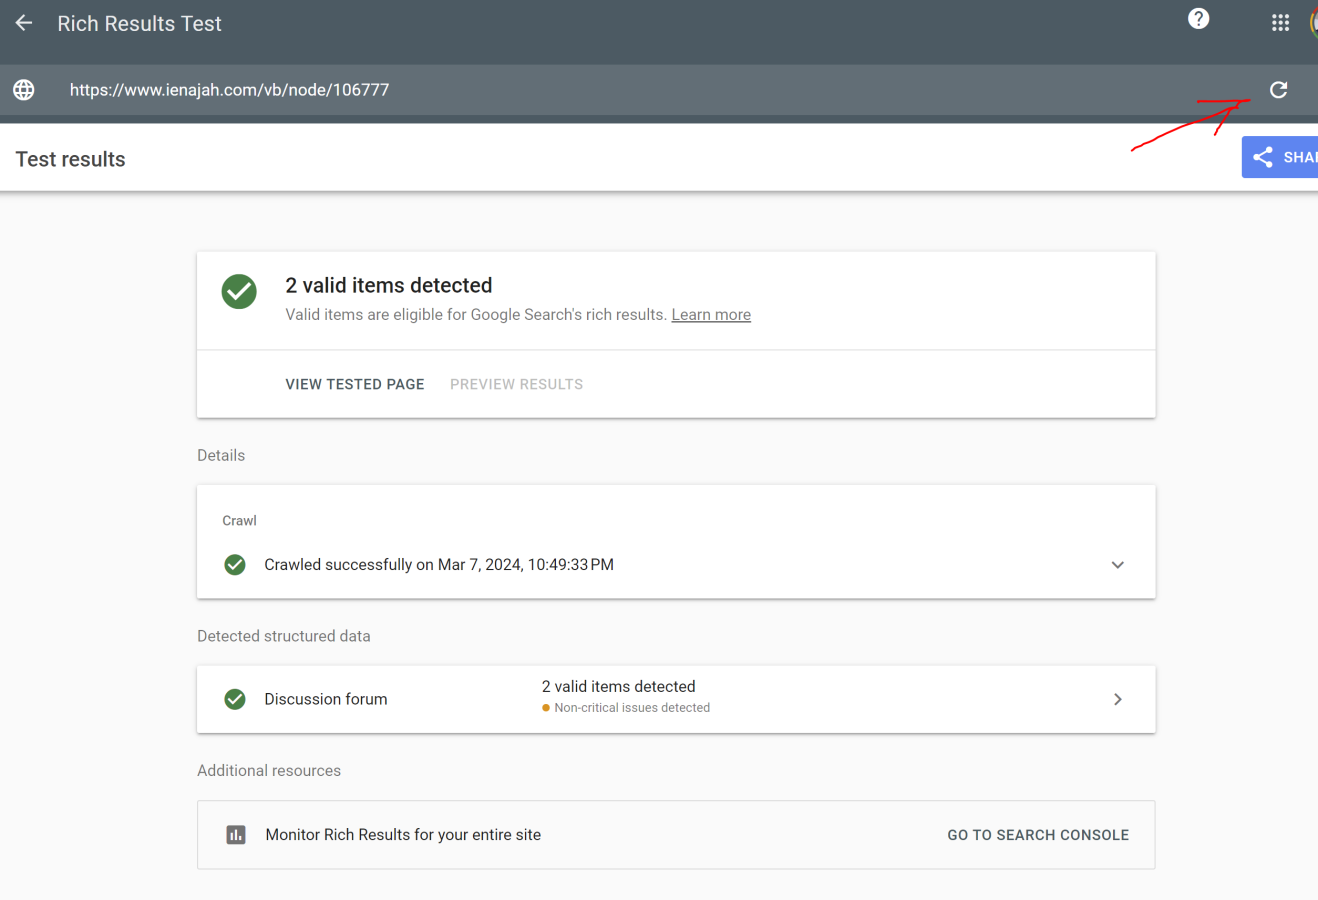Click the bar chart icon beside Monitor Rich Results

(x=236, y=835)
